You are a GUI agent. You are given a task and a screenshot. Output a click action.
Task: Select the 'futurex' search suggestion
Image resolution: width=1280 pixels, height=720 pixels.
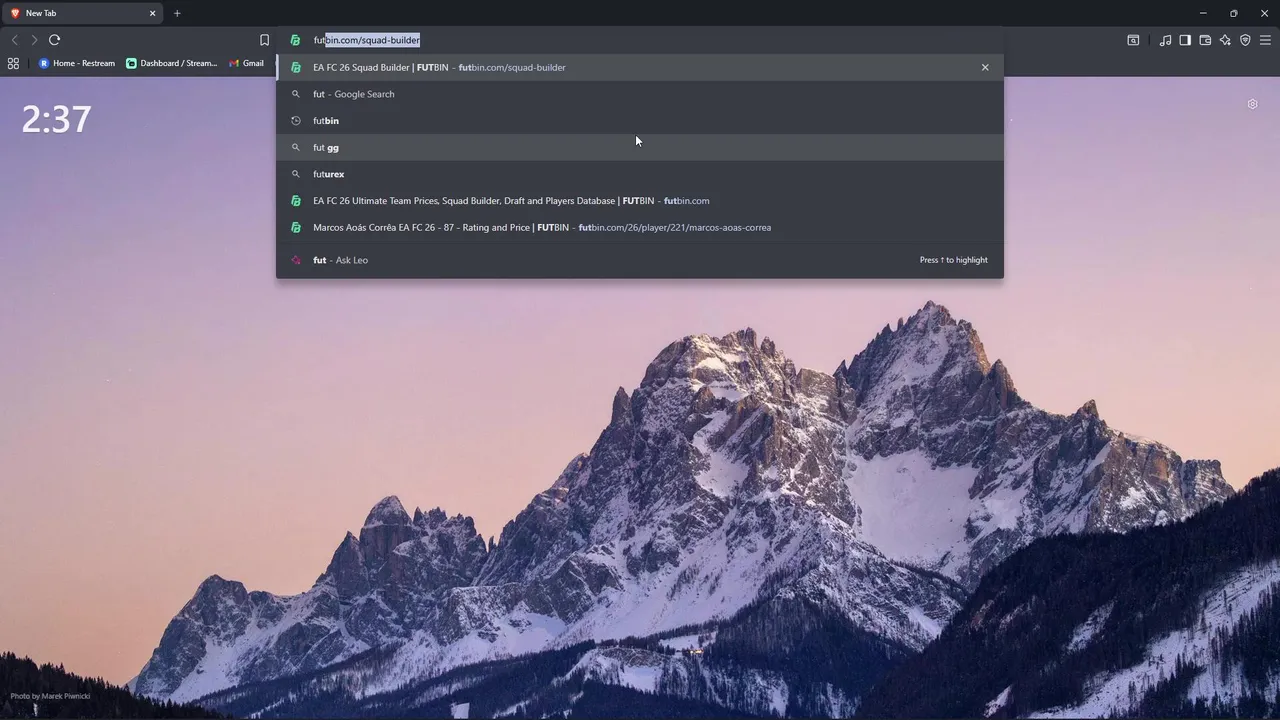pos(640,174)
